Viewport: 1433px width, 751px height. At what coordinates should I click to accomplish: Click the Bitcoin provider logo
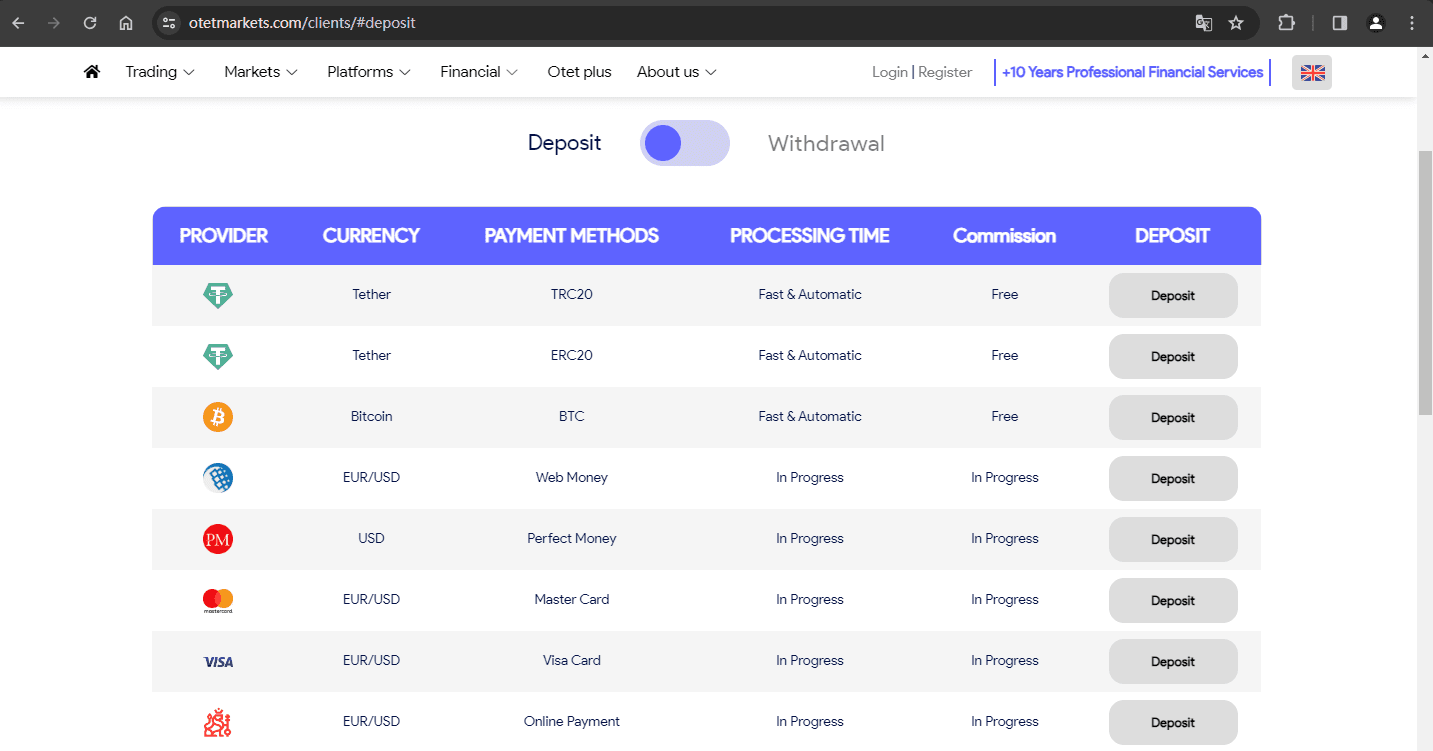218,417
